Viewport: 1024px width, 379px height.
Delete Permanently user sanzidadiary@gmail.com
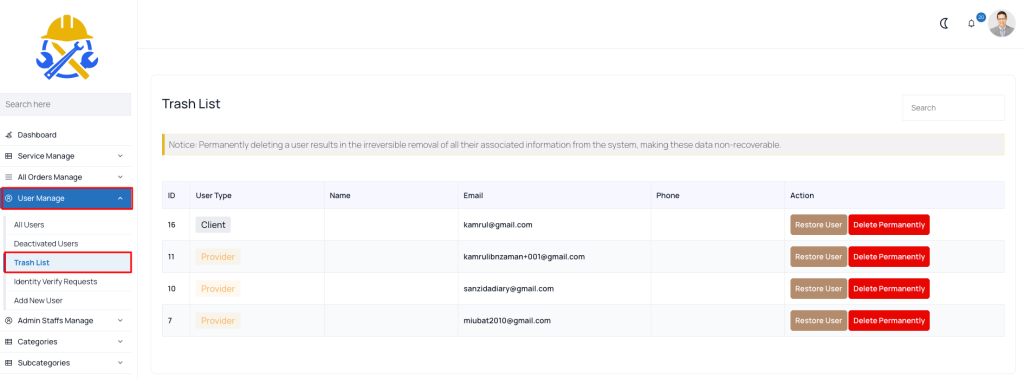889,289
